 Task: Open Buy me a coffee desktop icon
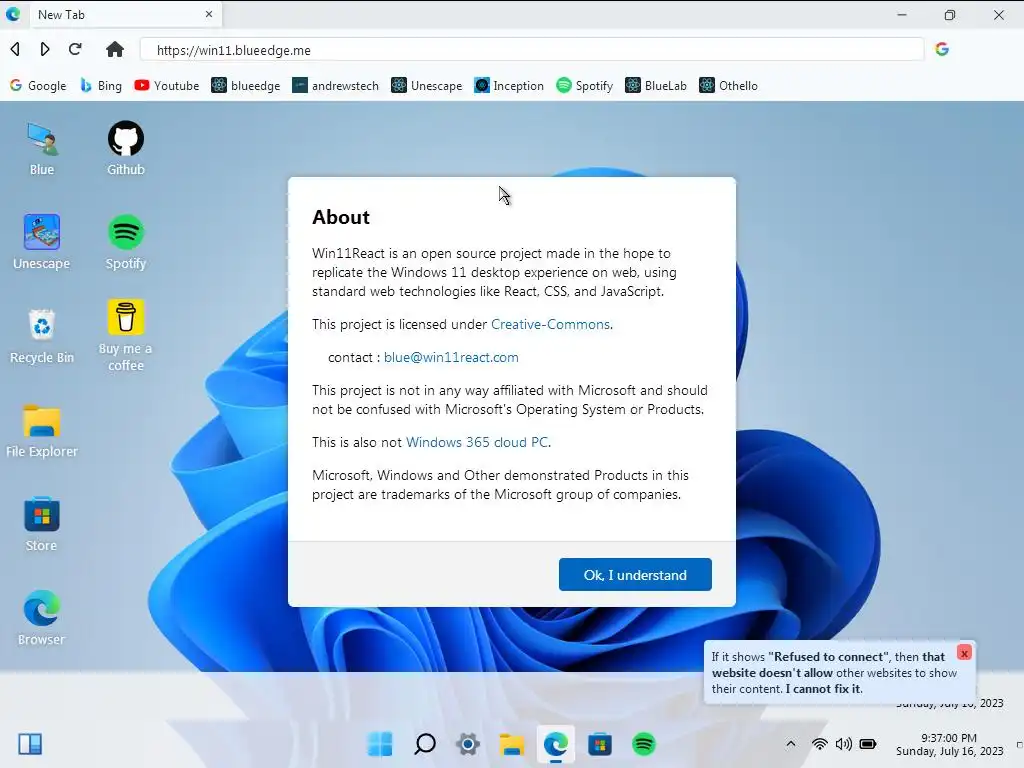(125, 336)
